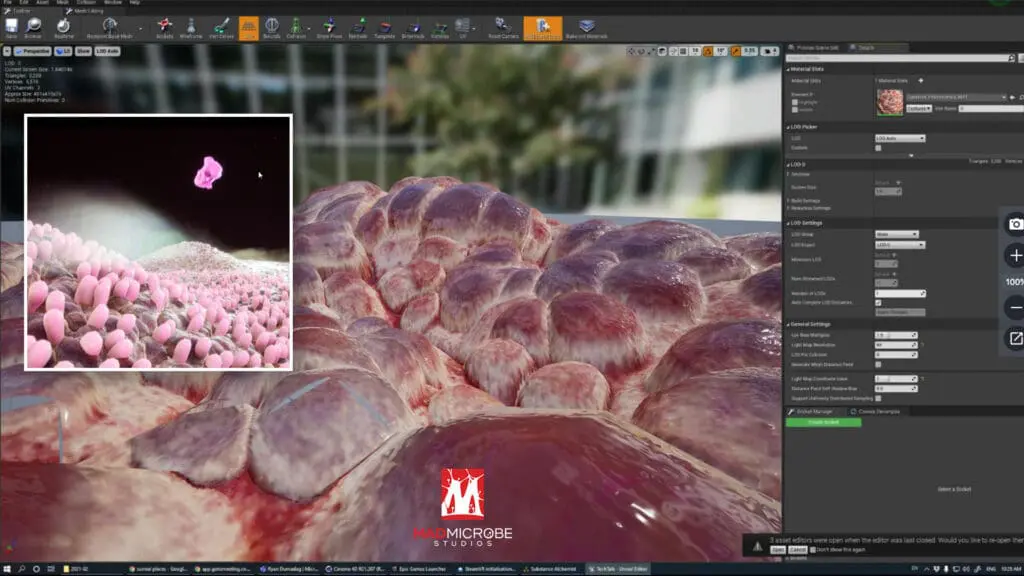
Task: Toggle the Normals toolbar icon
Action: [x=358, y=27]
